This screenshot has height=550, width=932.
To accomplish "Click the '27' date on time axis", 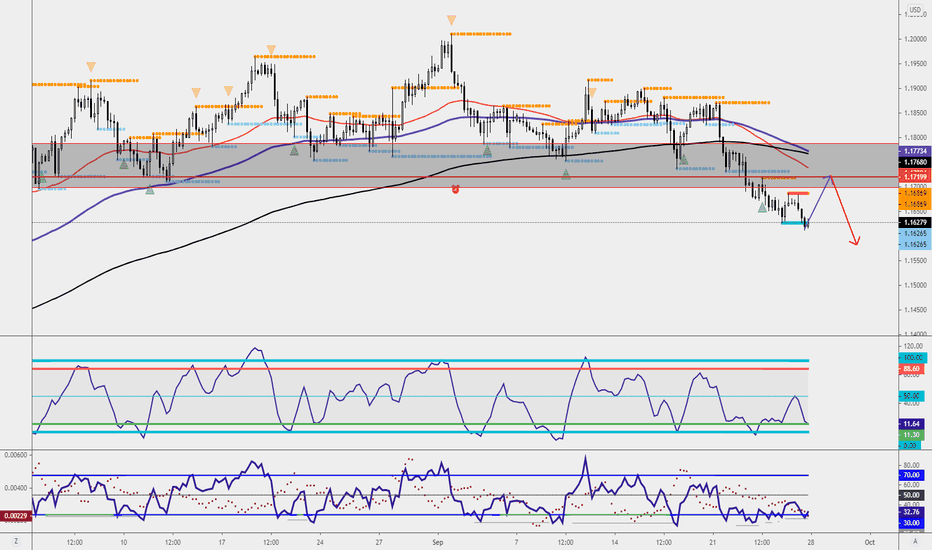I will [x=379, y=542].
